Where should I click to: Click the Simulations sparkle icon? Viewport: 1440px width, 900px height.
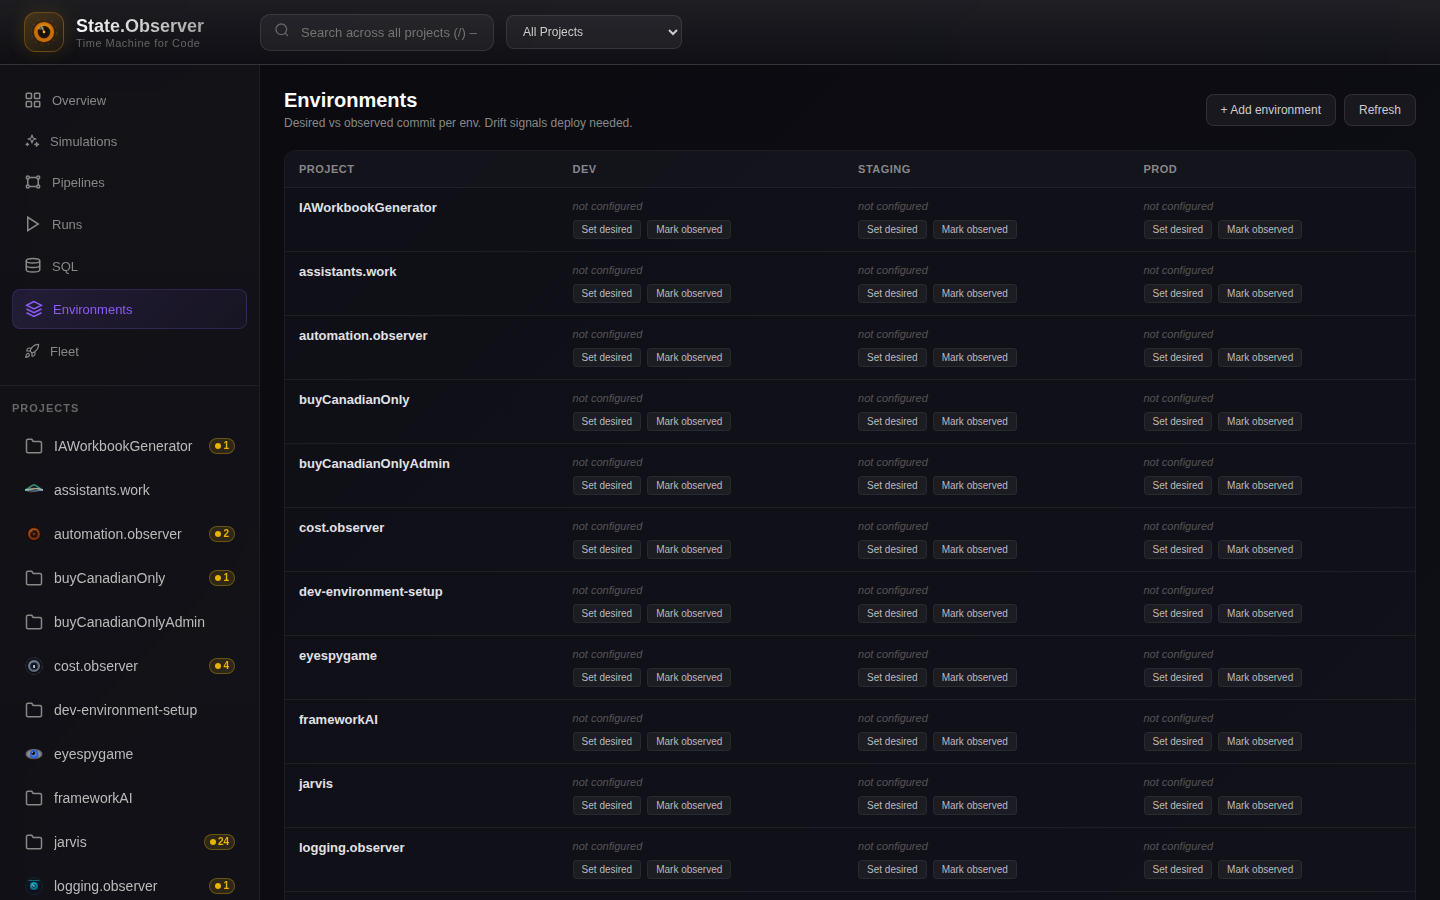point(32,141)
